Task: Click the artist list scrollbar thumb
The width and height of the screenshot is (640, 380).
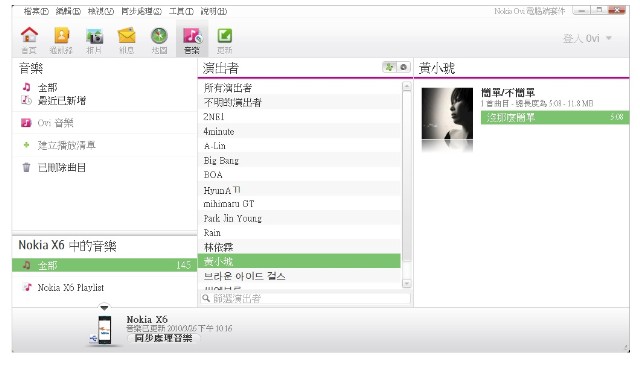Action: [x=407, y=176]
